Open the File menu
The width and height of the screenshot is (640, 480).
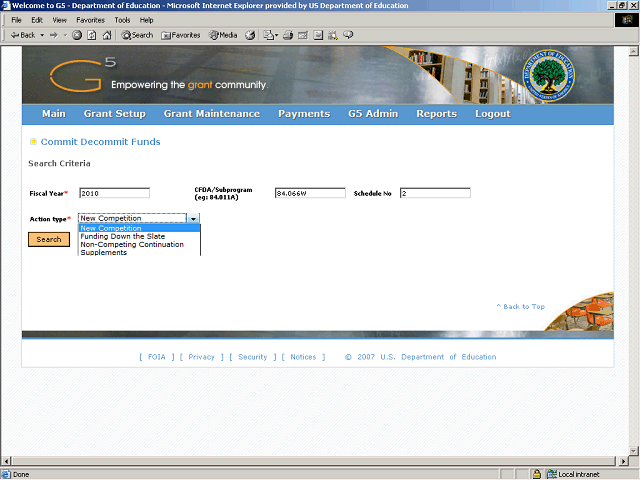pyautogui.click(x=16, y=20)
